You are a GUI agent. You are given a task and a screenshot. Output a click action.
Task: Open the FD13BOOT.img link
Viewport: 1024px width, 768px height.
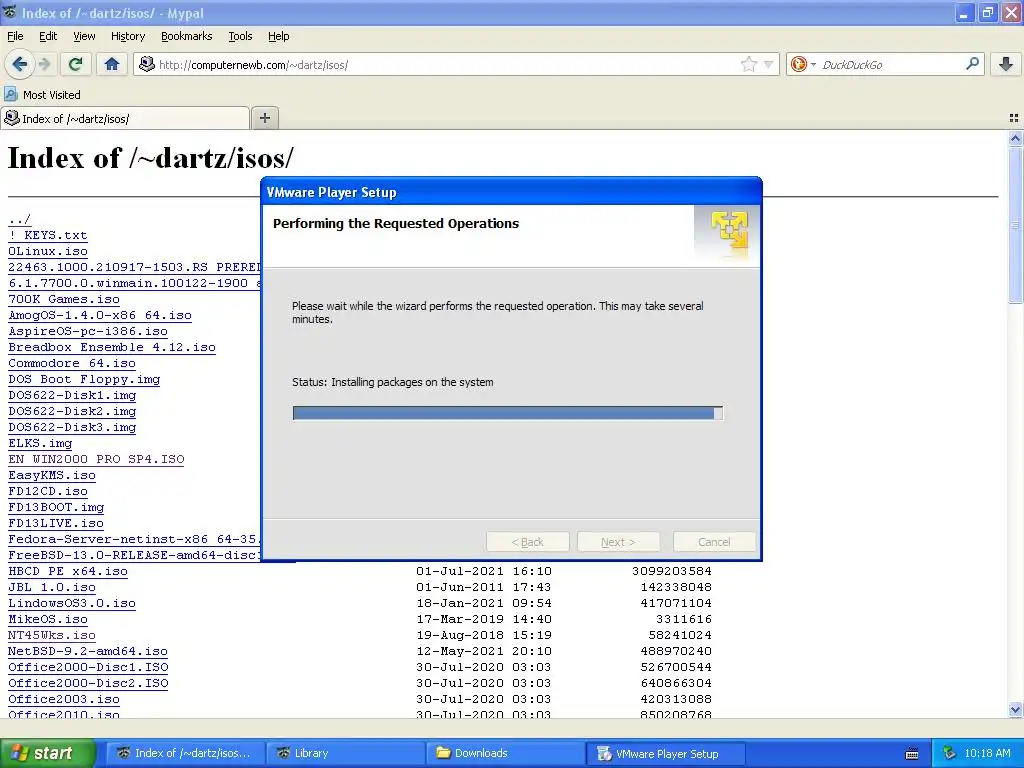(x=56, y=507)
